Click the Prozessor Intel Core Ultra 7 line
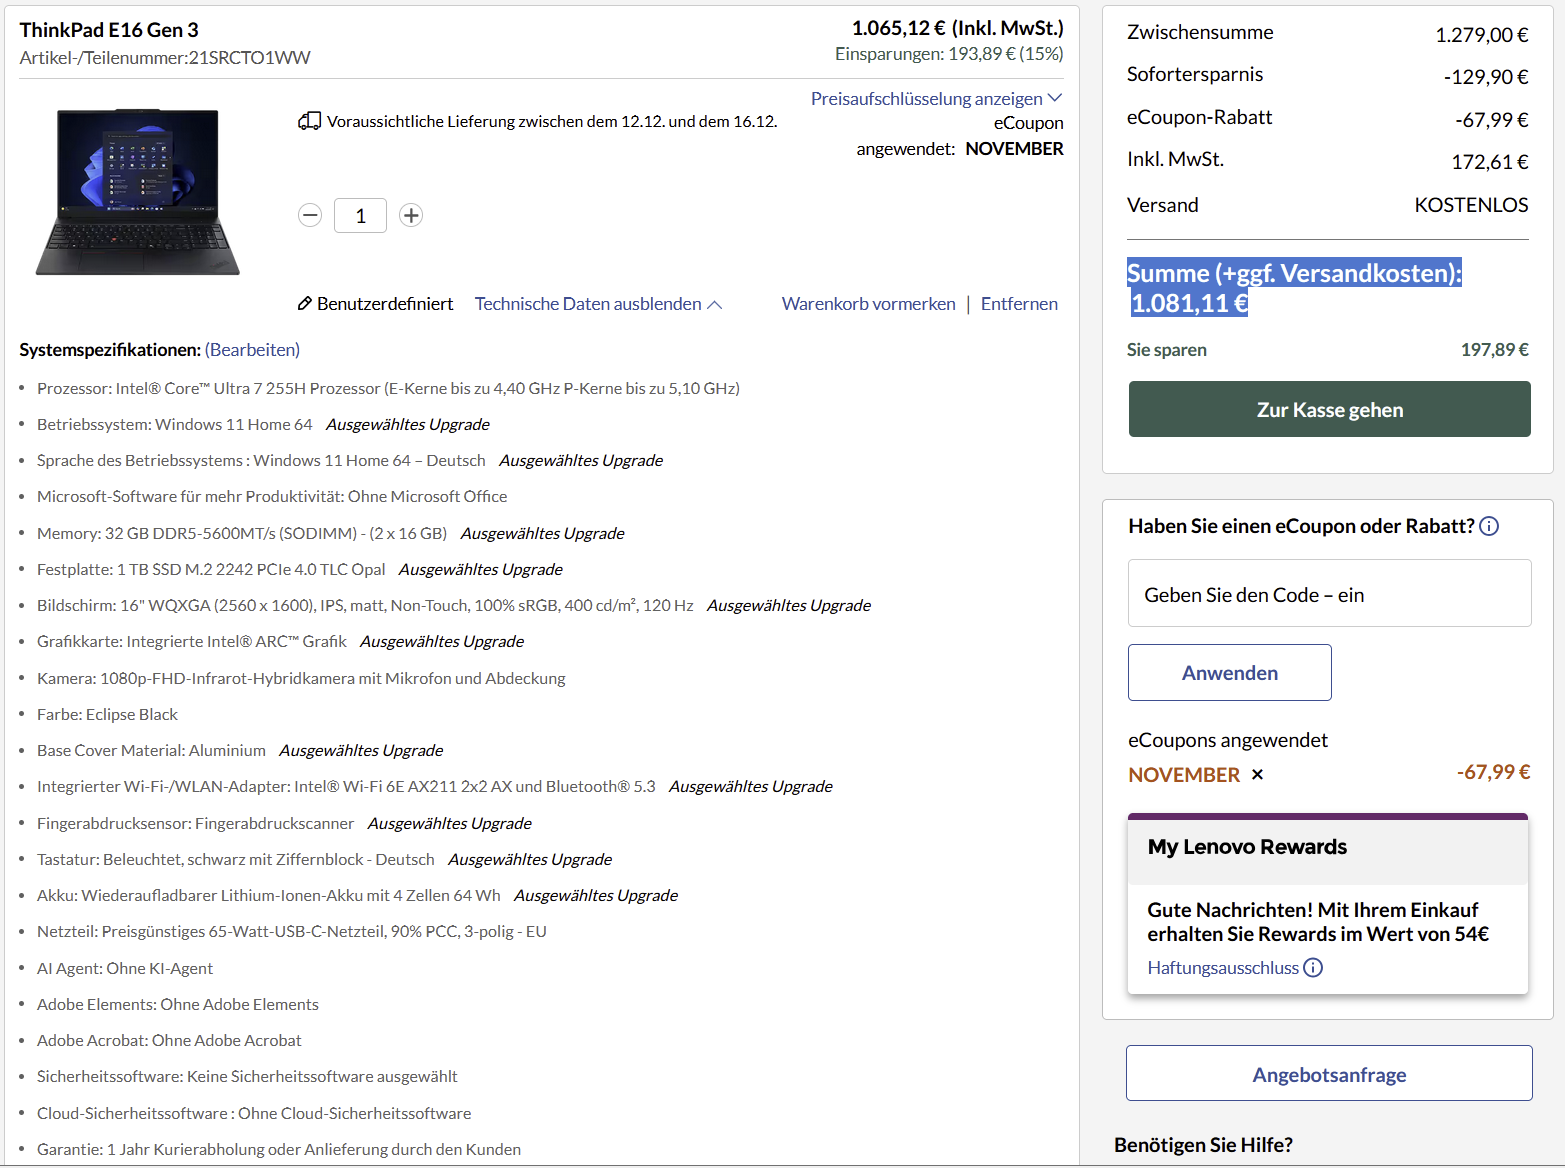This screenshot has height=1168, width=1565. point(388,388)
